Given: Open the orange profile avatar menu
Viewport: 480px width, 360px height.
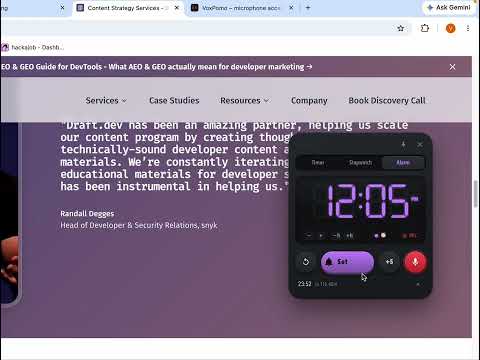Looking at the screenshot, I should 451,28.
